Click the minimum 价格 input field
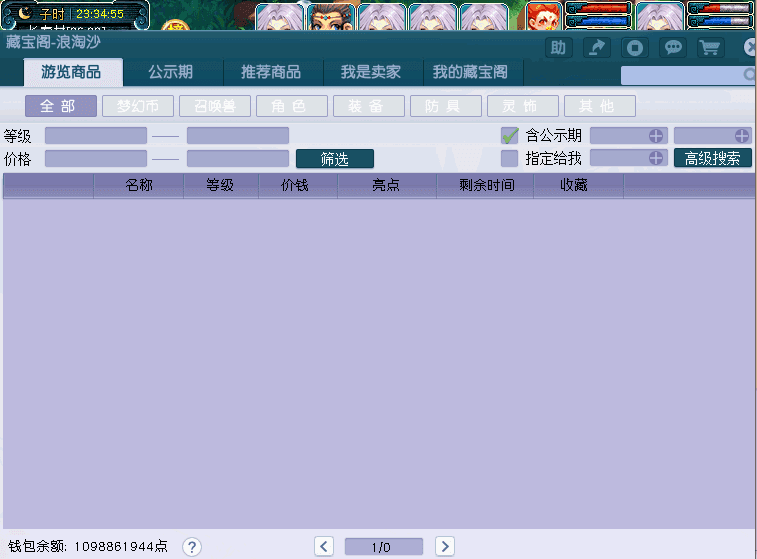The height and width of the screenshot is (559, 757). pos(96,158)
